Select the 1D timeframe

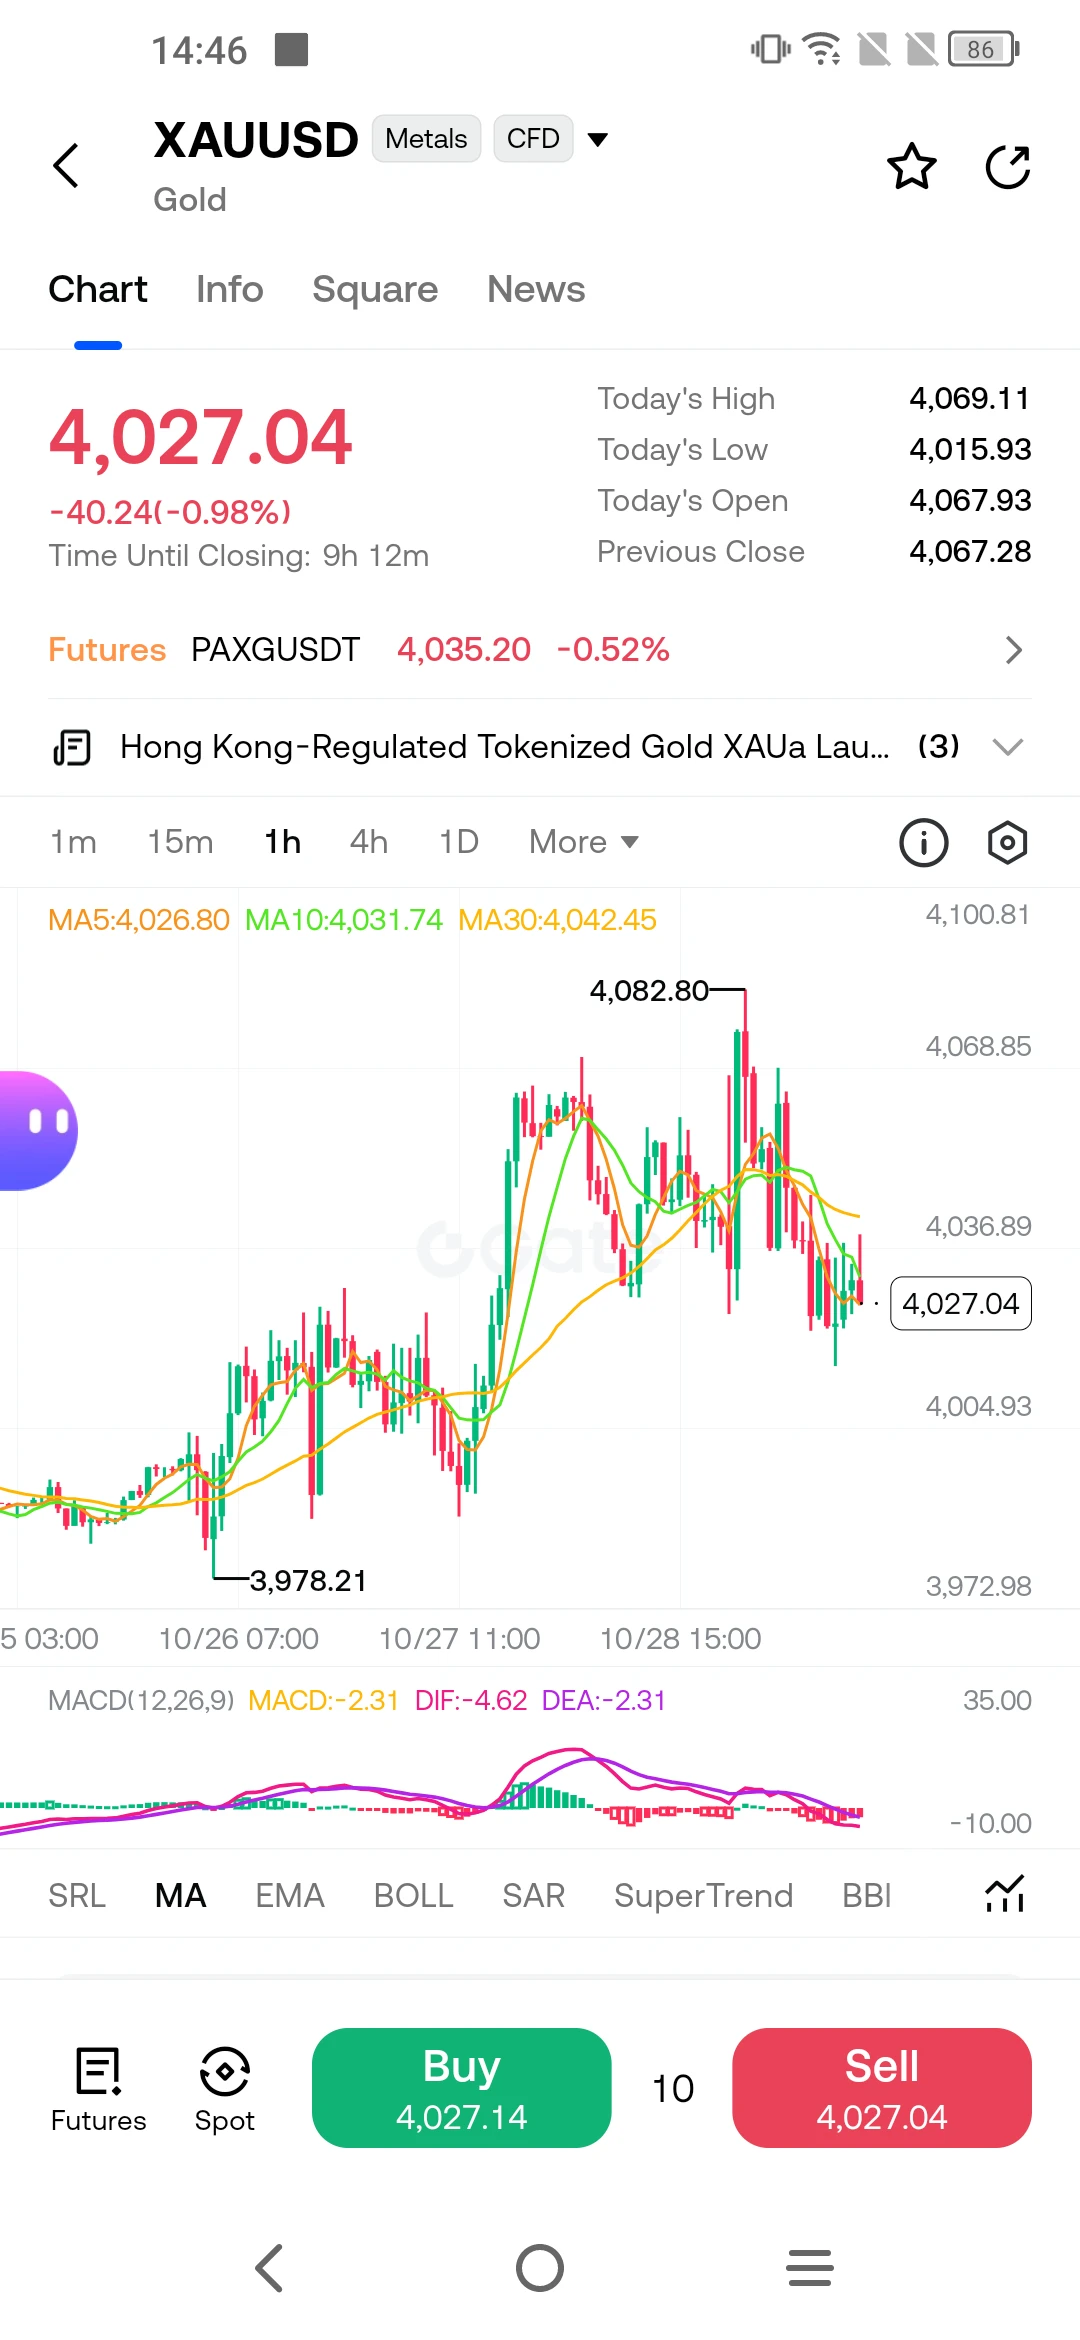(x=459, y=842)
